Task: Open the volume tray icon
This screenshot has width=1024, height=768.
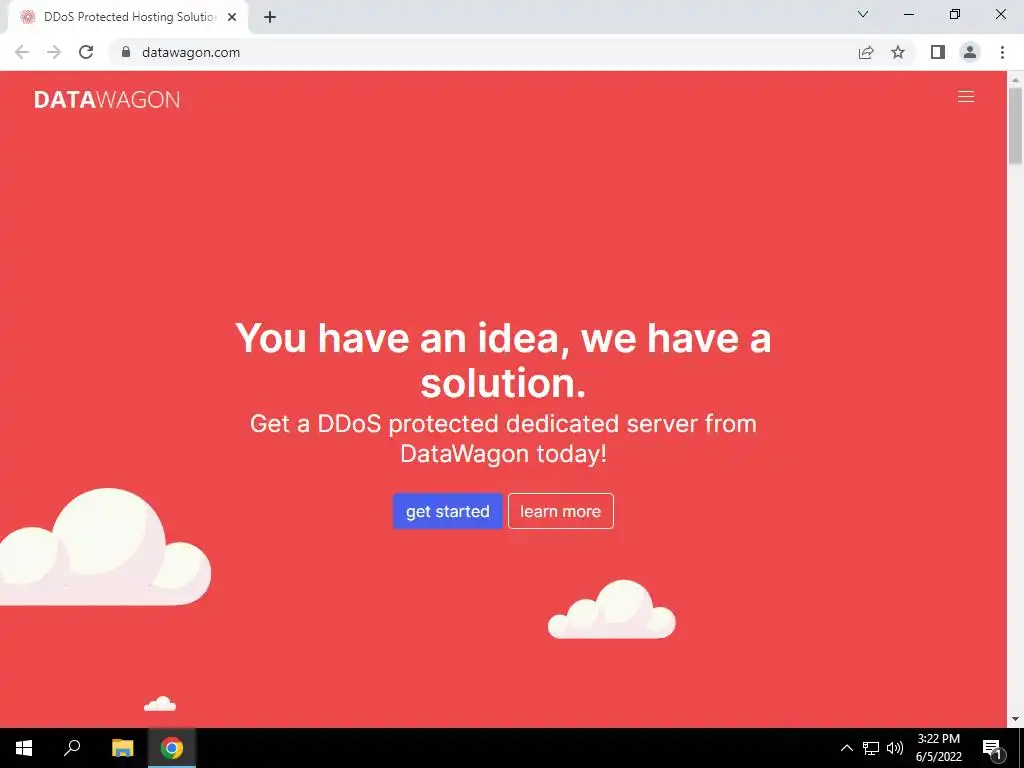Action: click(x=895, y=748)
